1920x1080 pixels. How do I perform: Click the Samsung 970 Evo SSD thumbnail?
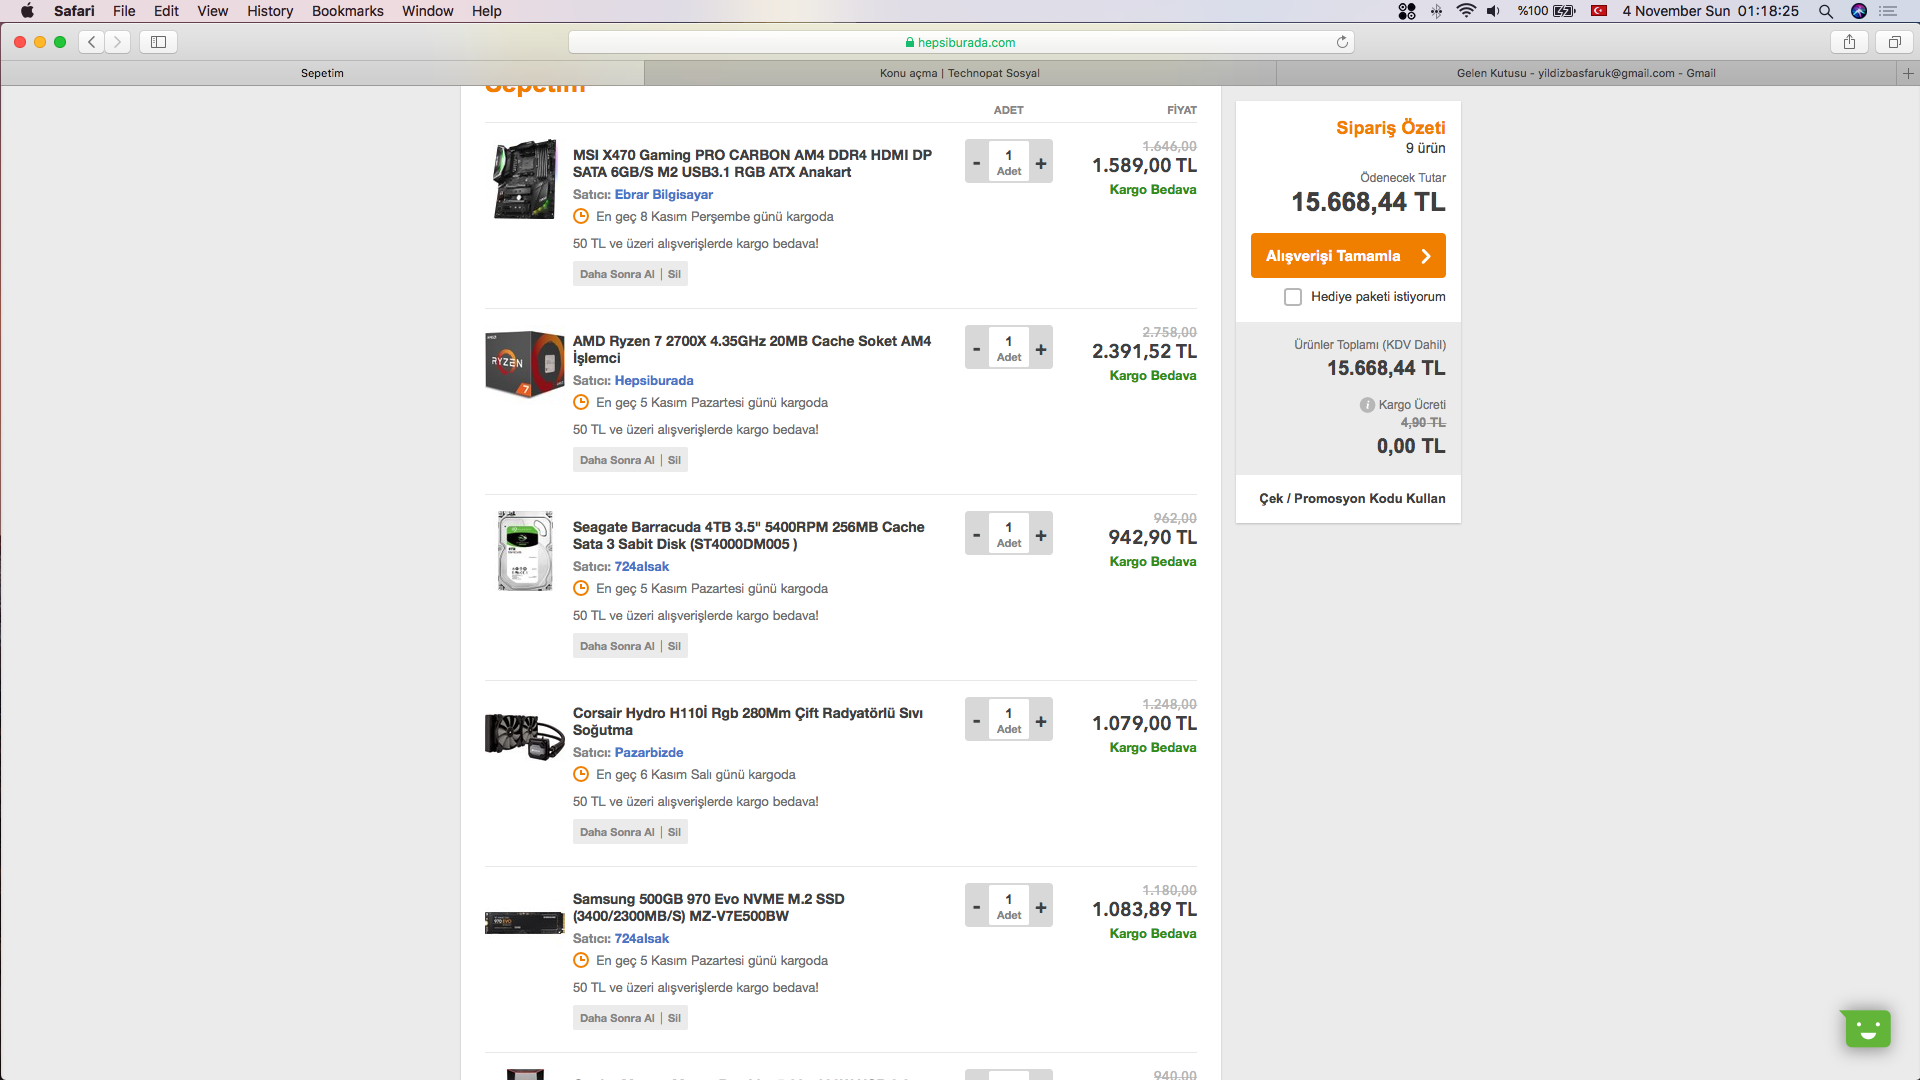click(x=524, y=921)
